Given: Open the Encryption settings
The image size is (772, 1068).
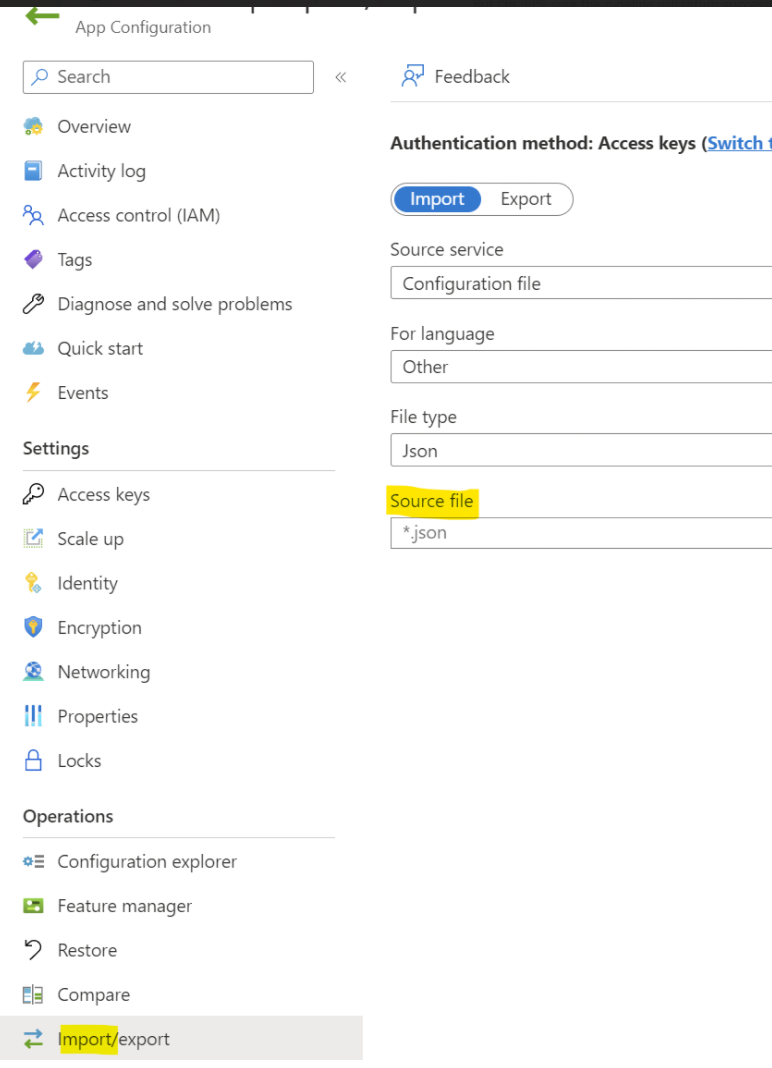Looking at the screenshot, I should tap(105, 627).
